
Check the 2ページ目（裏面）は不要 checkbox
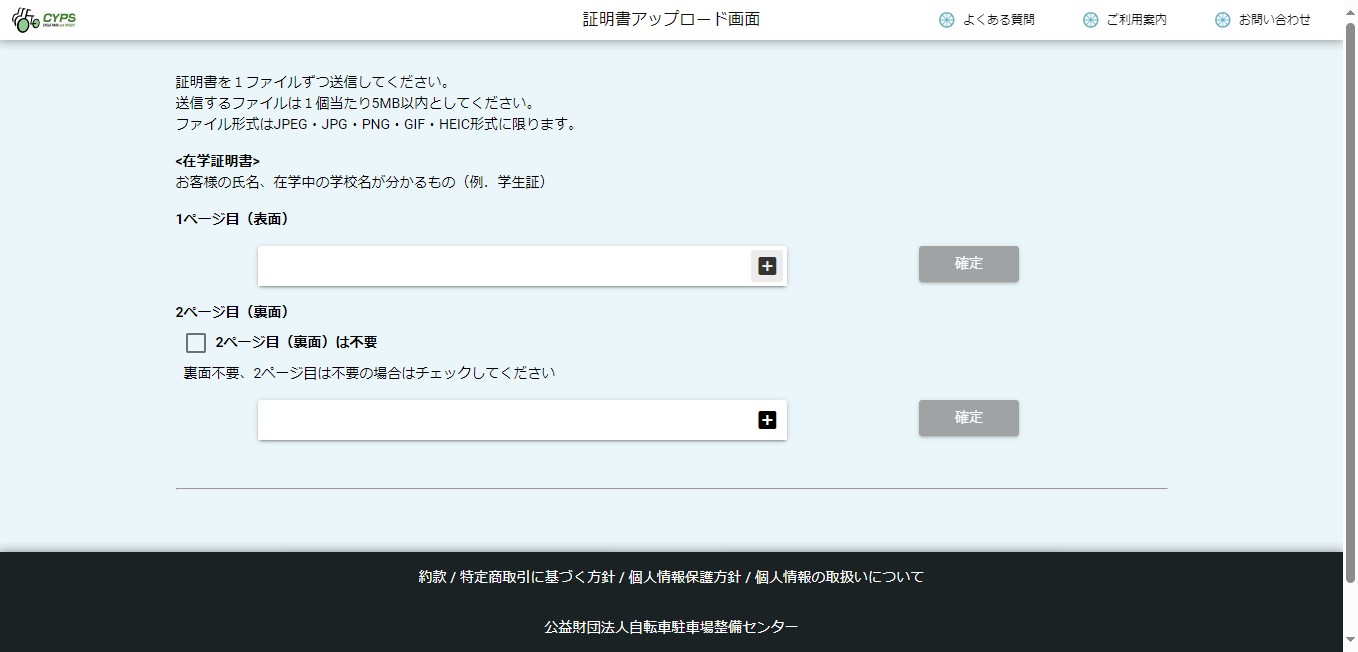coord(196,343)
